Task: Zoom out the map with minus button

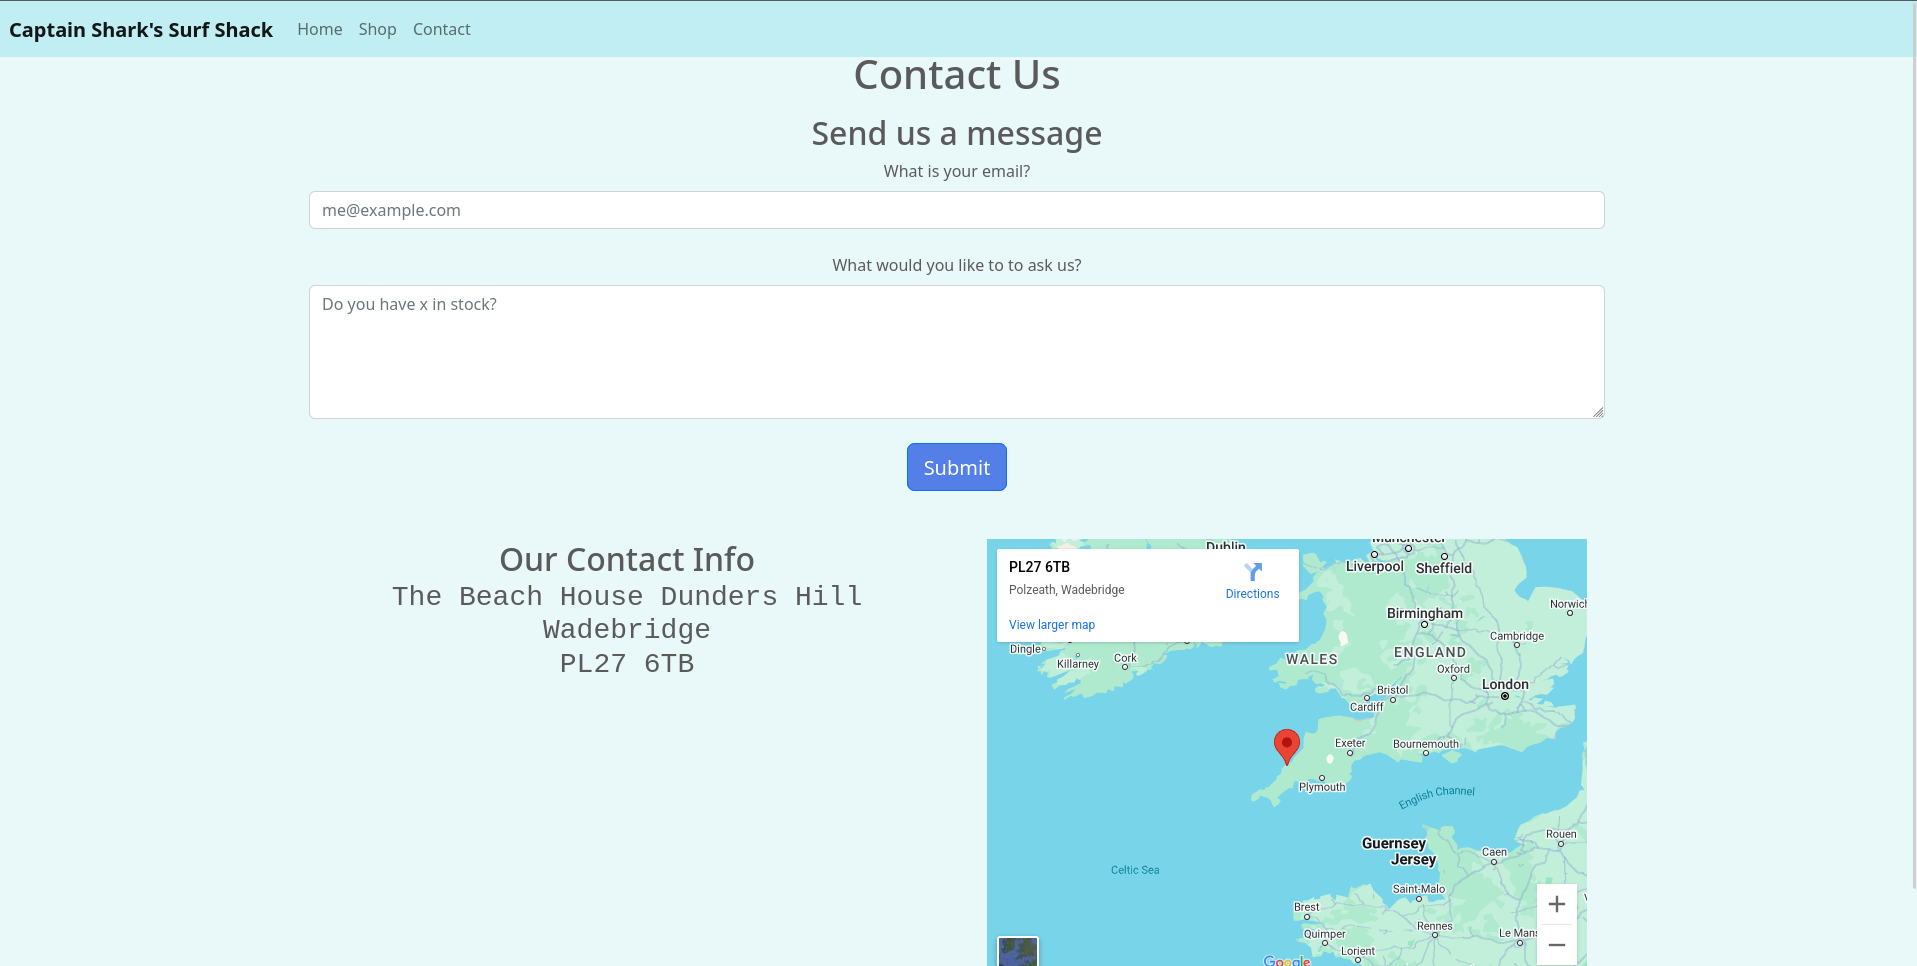Action: [x=1556, y=945]
